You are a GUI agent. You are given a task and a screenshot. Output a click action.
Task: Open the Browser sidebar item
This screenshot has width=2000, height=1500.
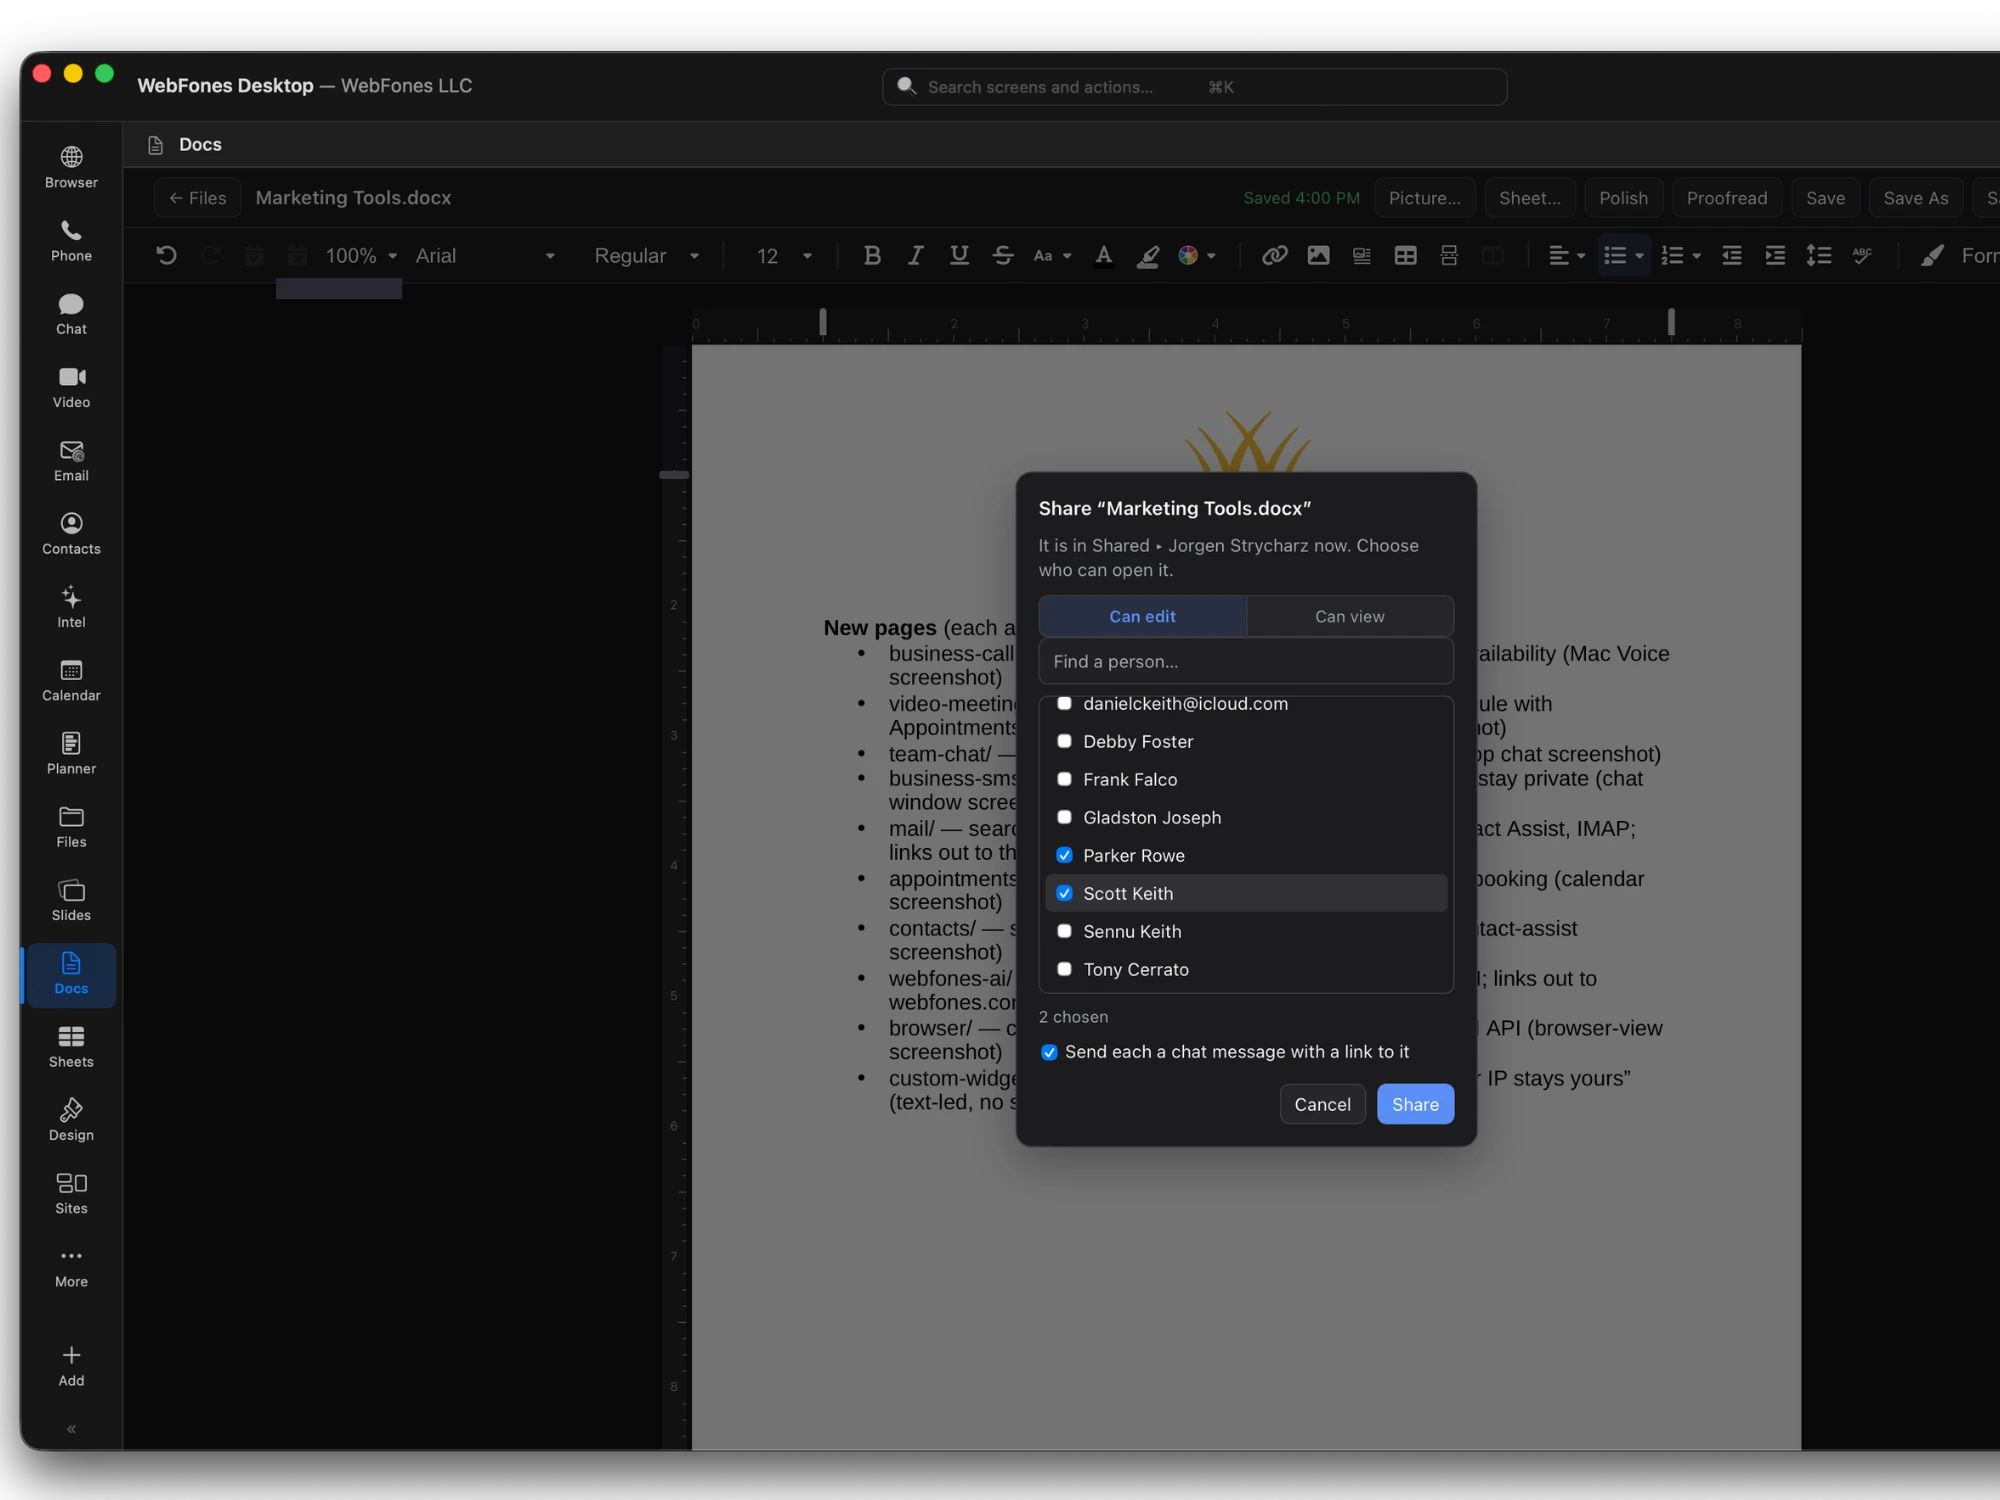[x=71, y=168]
